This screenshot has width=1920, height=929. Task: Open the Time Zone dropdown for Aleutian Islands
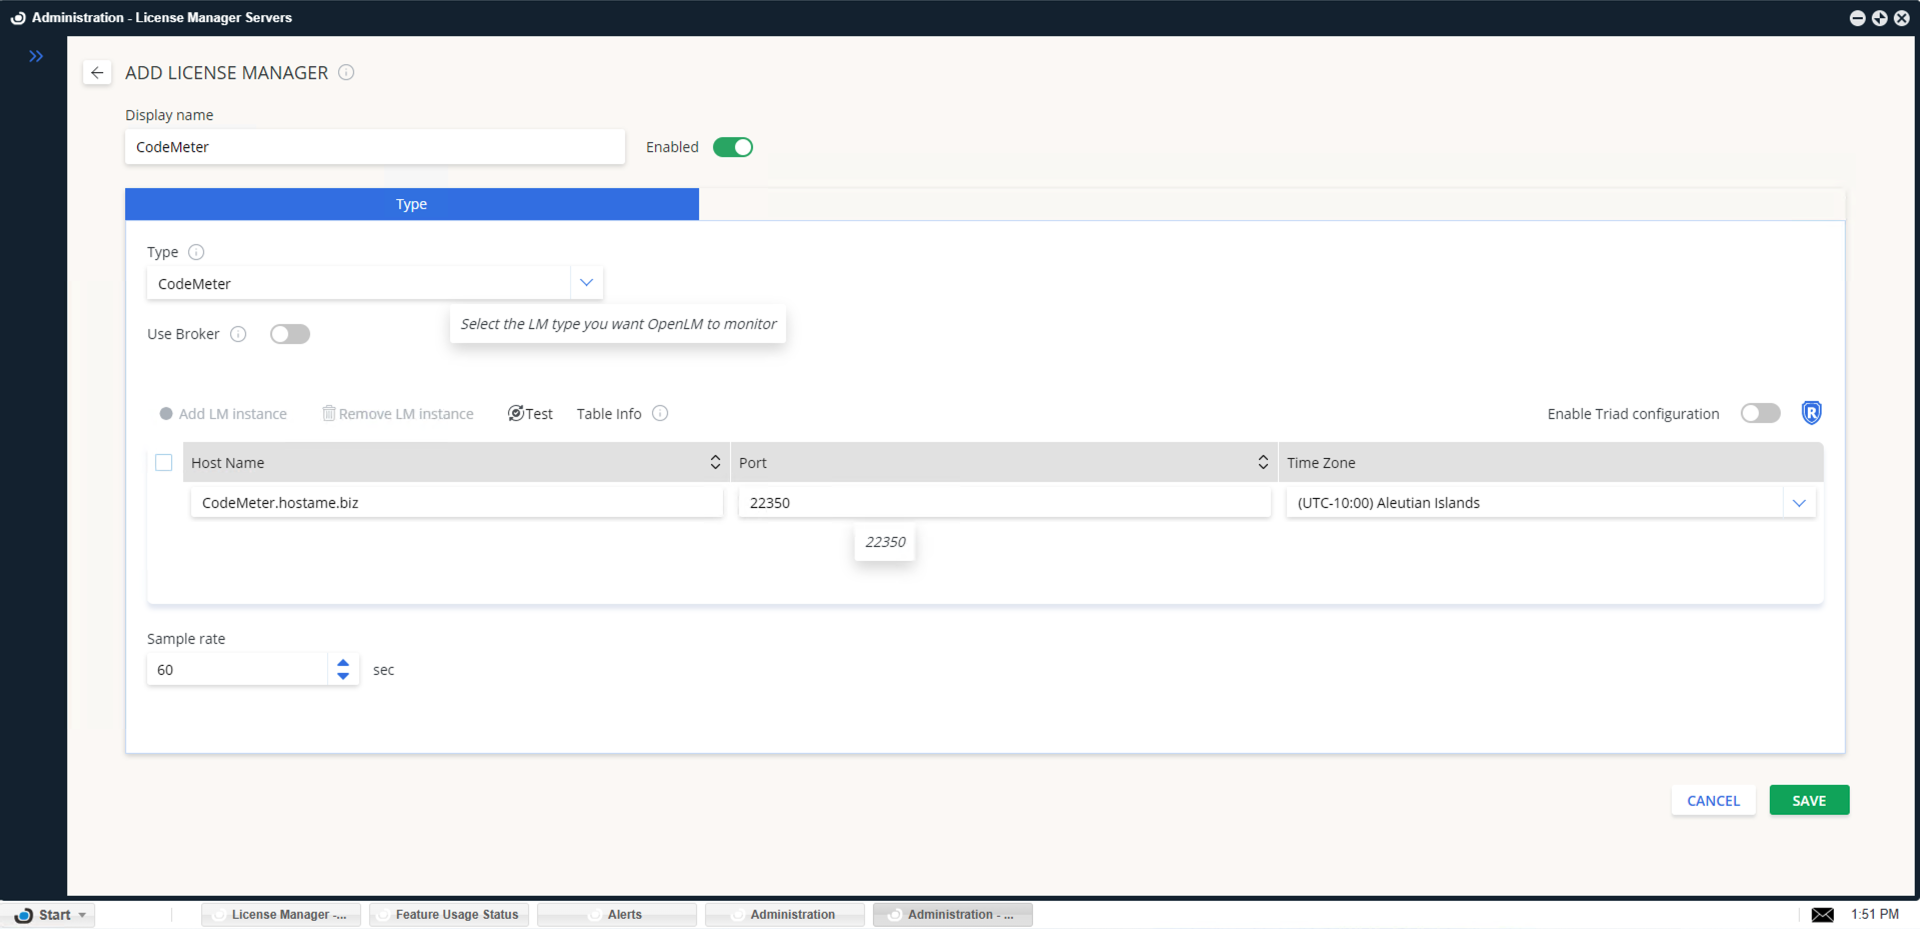(x=1799, y=502)
